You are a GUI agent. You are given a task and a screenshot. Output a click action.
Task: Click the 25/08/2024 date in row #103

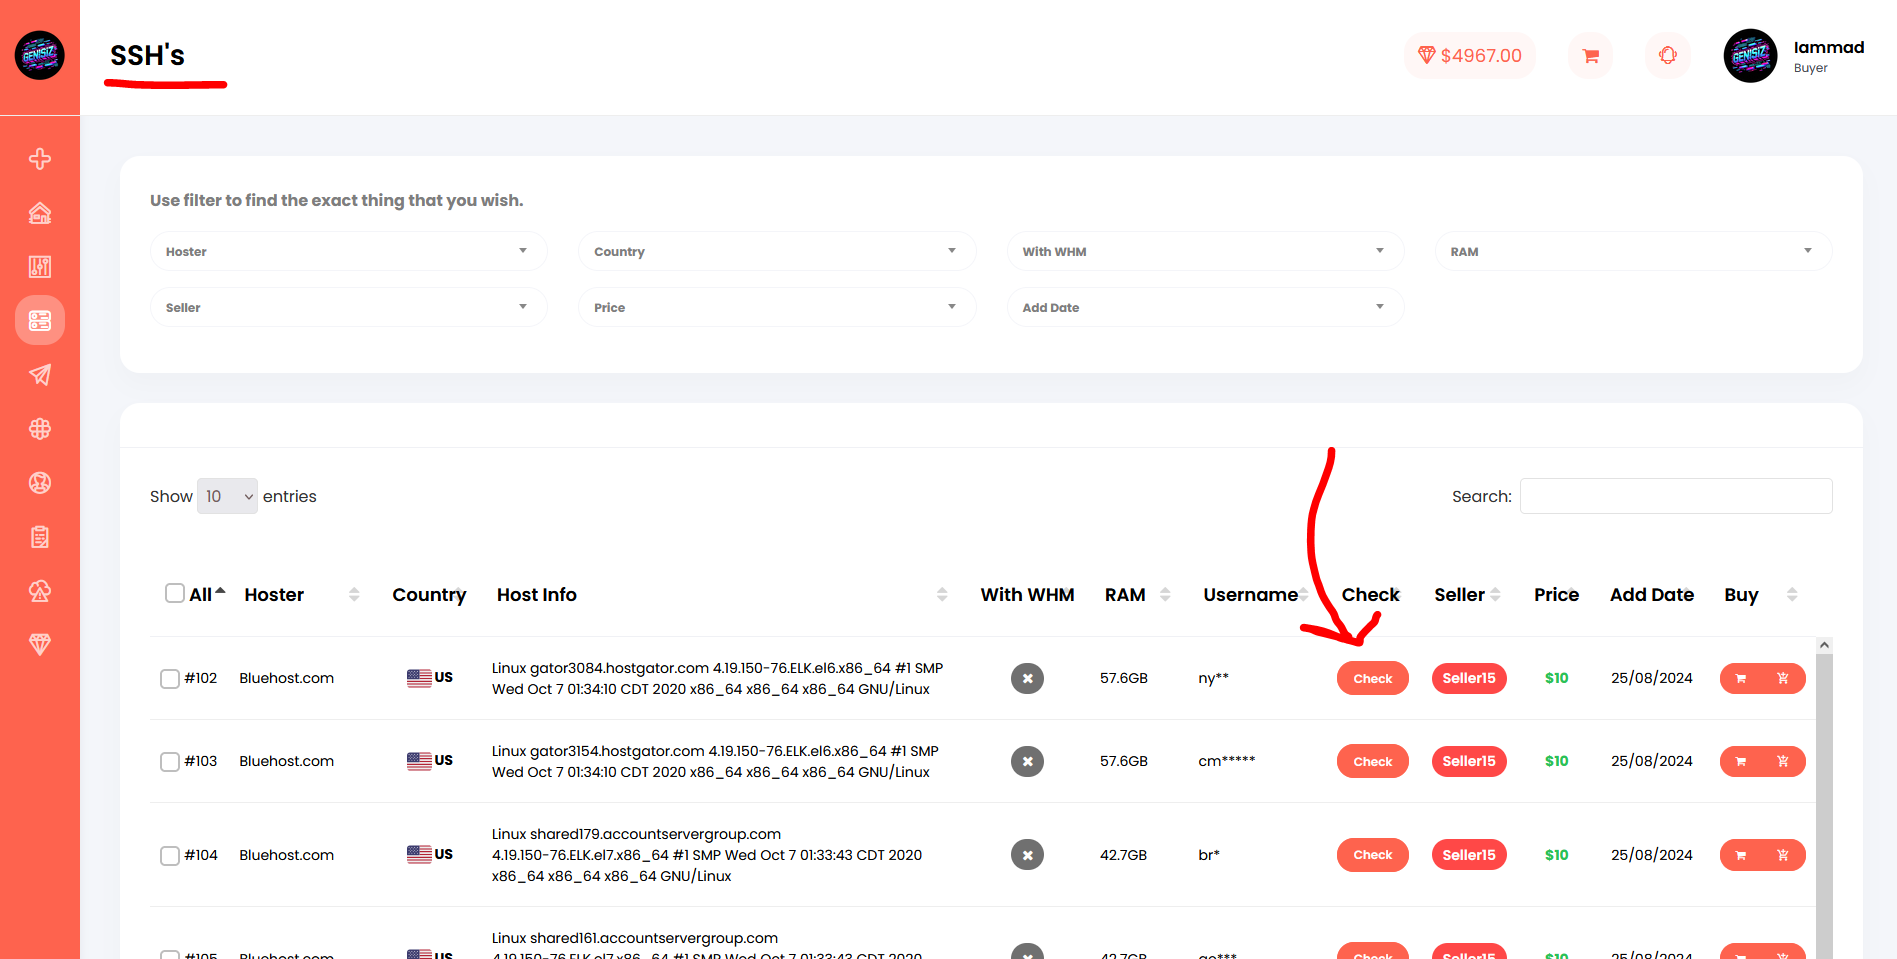[x=1652, y=762]
